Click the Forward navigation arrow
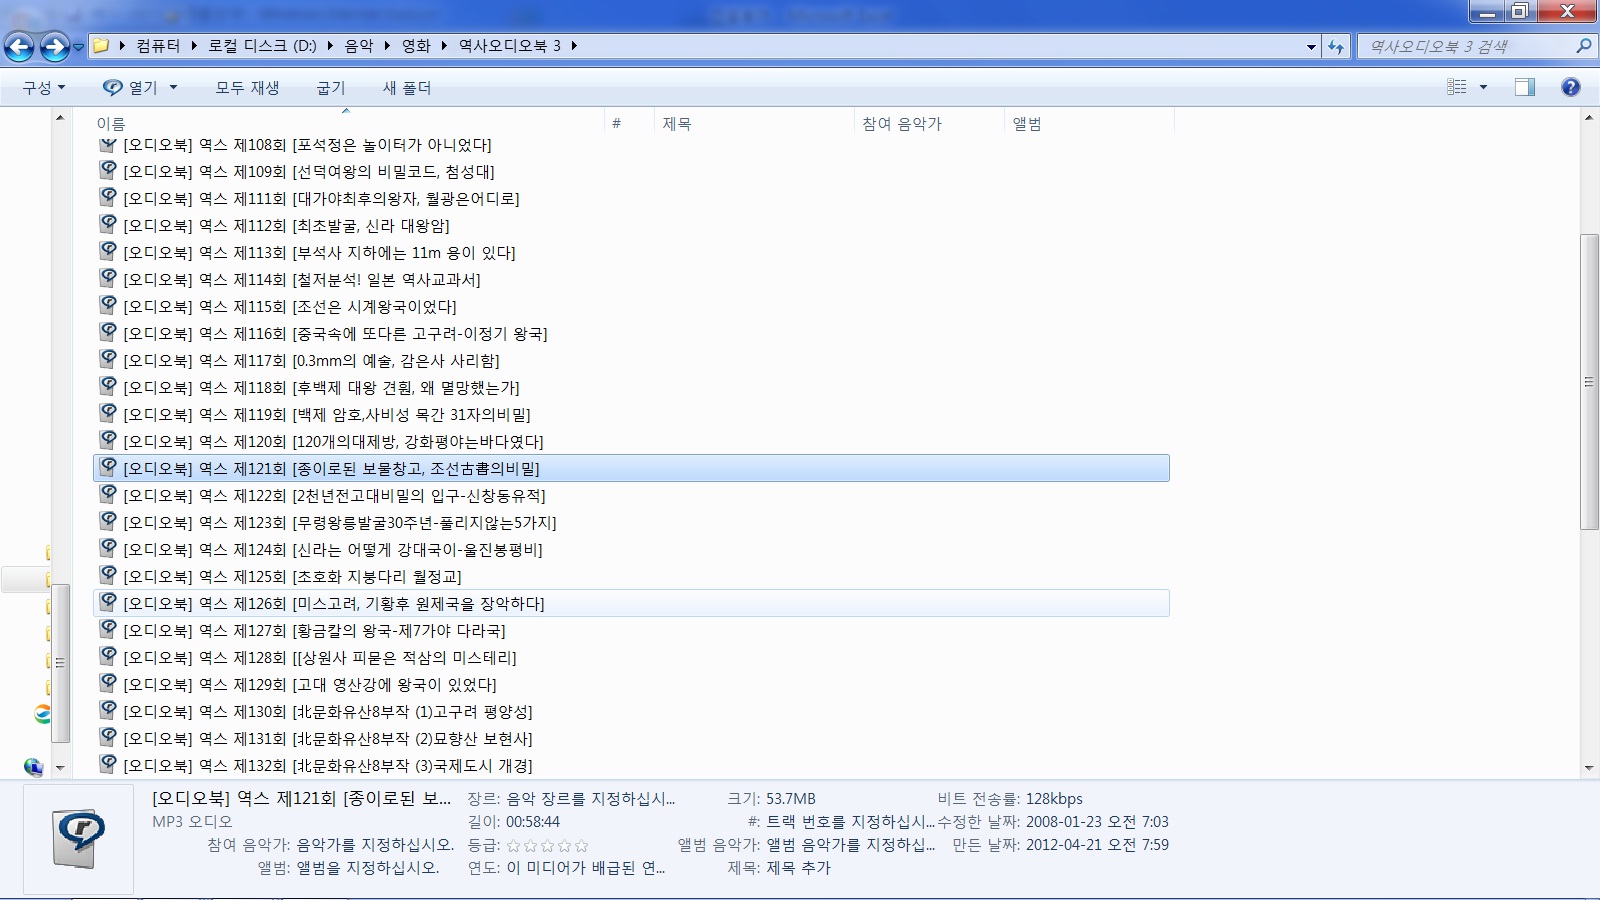Viewport: 1600px width, 900px height. click(x=54, y=46)
